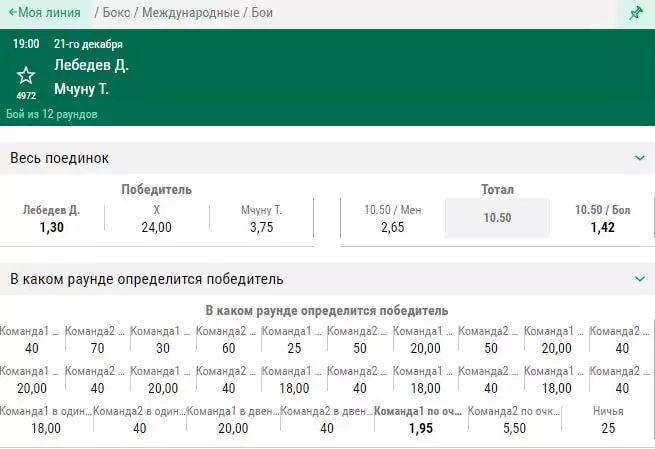Click the Победитель market heading
This screenshot has height=449, width=655.
157,190
